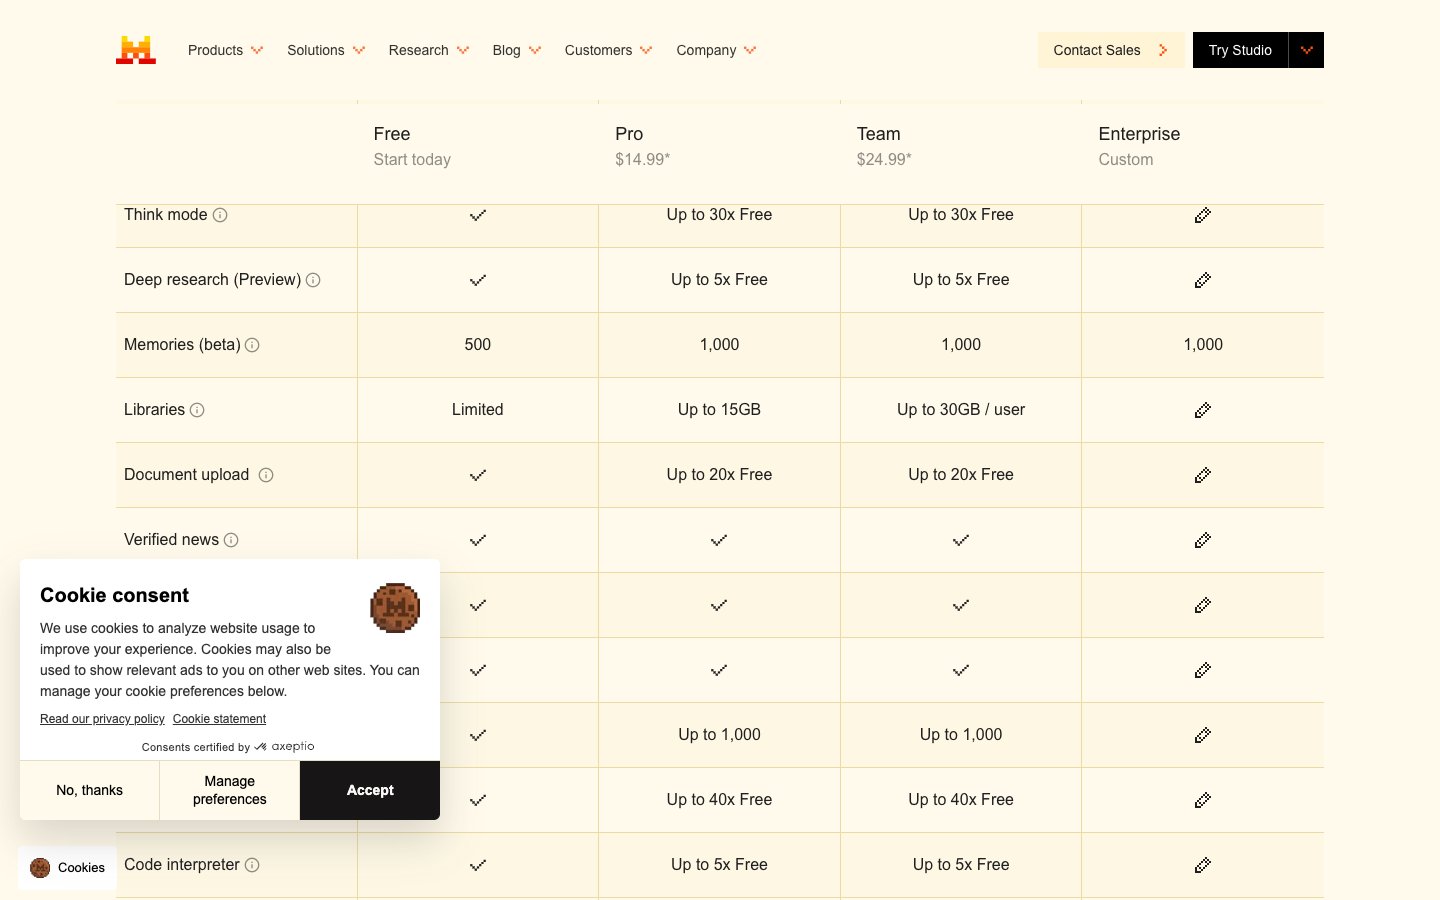Open the Read our privacy policy link

(102, 719)
